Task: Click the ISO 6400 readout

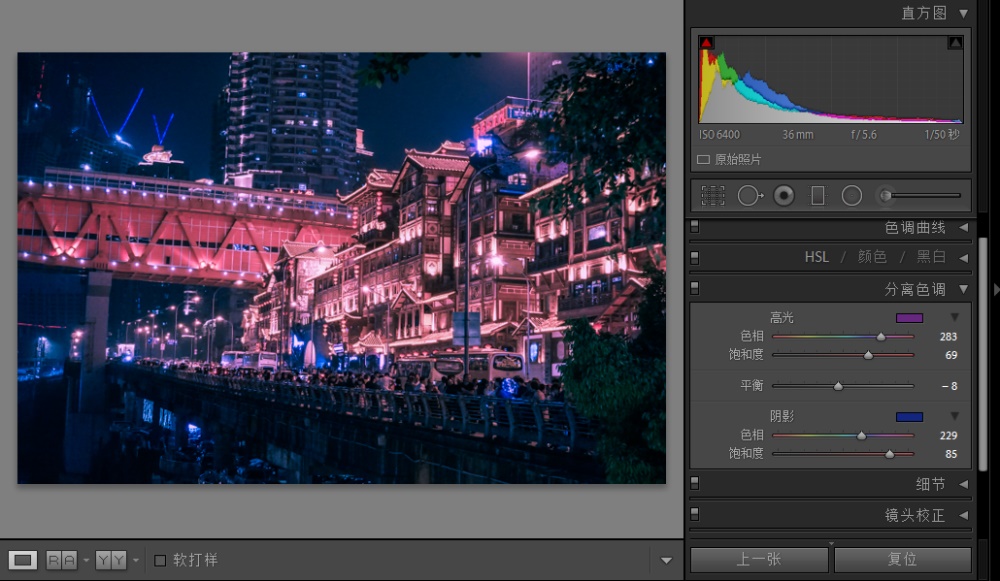Action: click(x=719, y=135)
